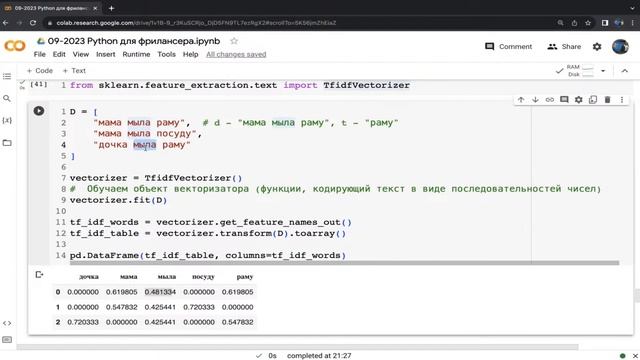Open the Tools menu
The width and height of the screenshot is (640, 360).
(167, 54)
